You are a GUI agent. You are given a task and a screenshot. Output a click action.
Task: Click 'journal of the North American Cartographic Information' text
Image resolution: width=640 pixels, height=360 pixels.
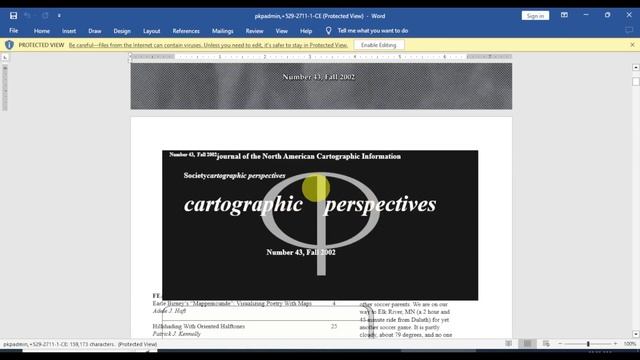pyautogui.click(x=309, y=156)
